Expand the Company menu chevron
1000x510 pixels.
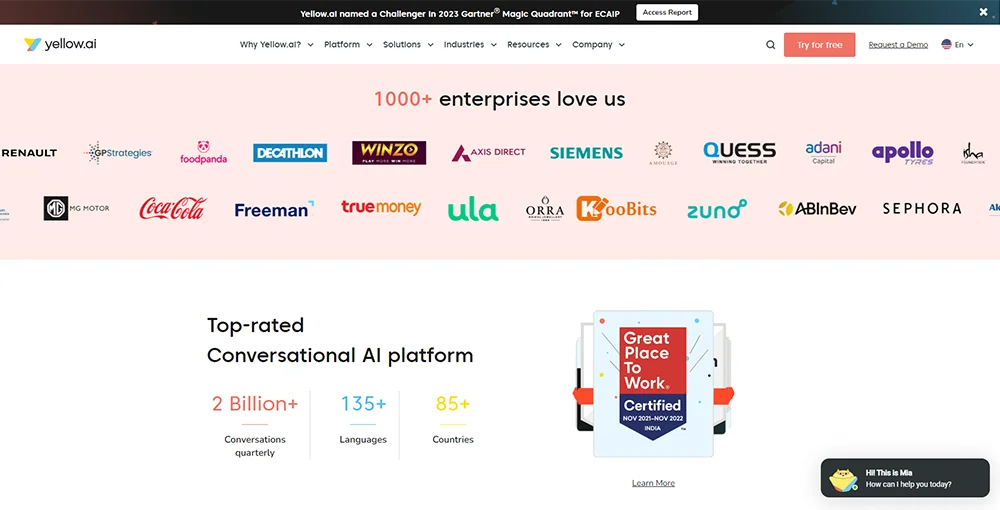click(x=622, y=45)
